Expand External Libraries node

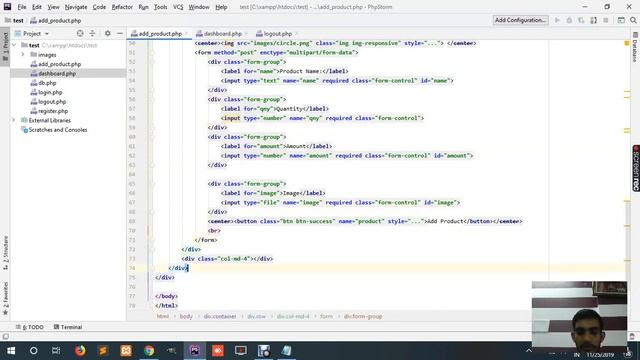point(14,120)
